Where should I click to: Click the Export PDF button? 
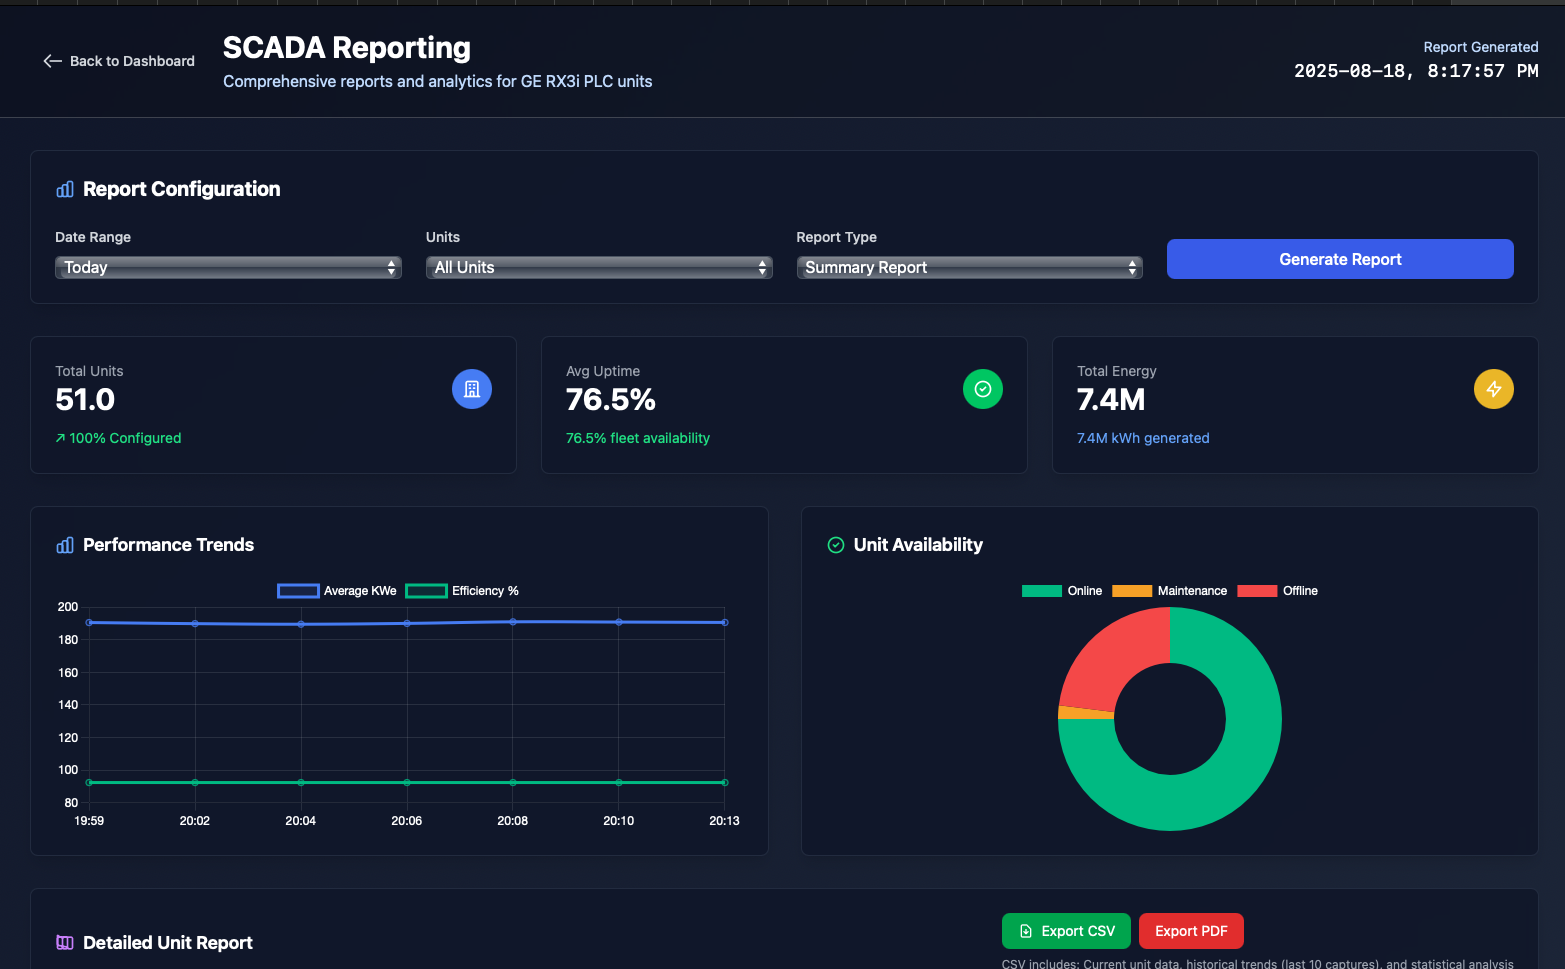[1191, 931]
